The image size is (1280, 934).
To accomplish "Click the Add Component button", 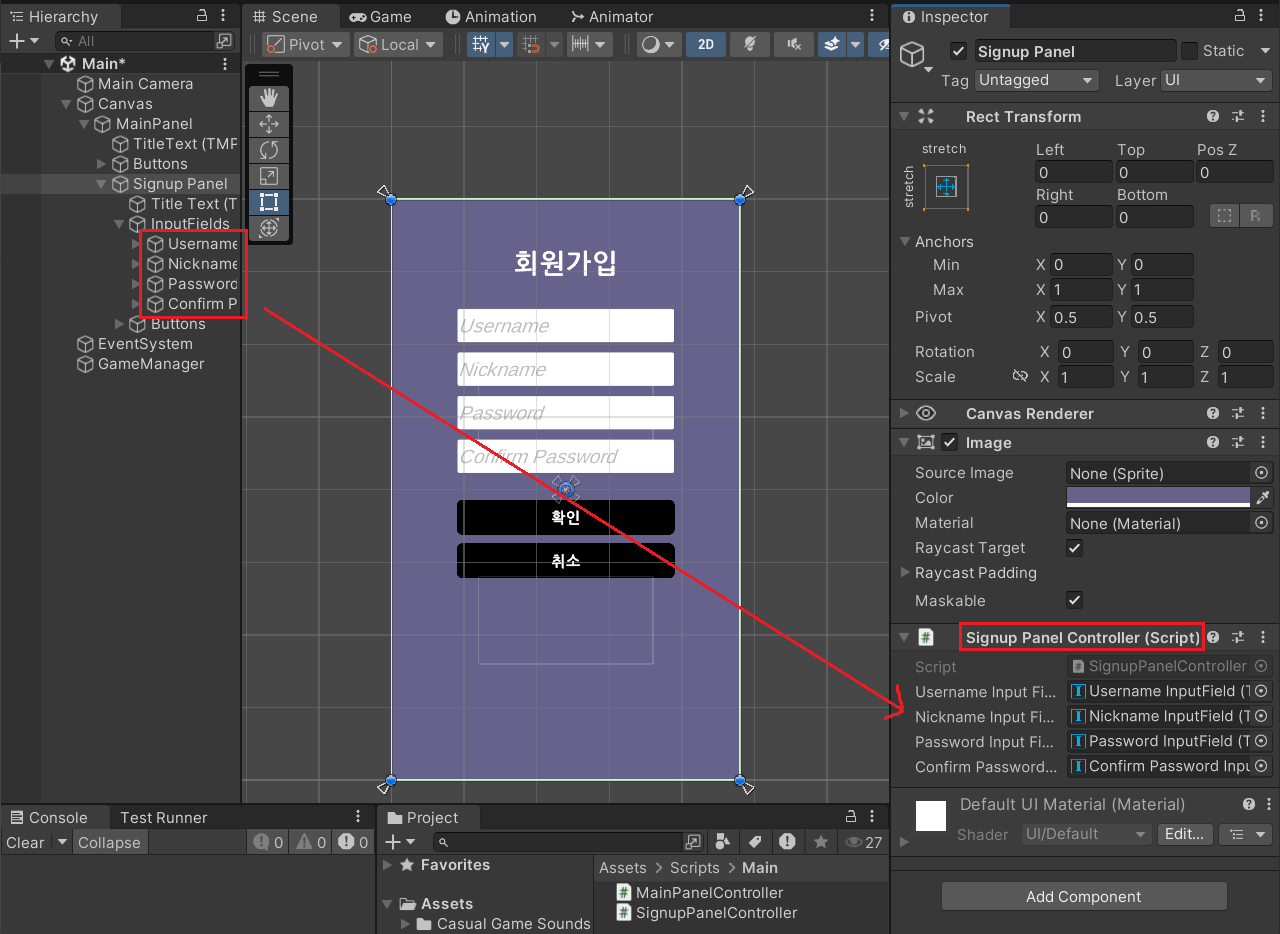I will click(x=1084, y=896).
